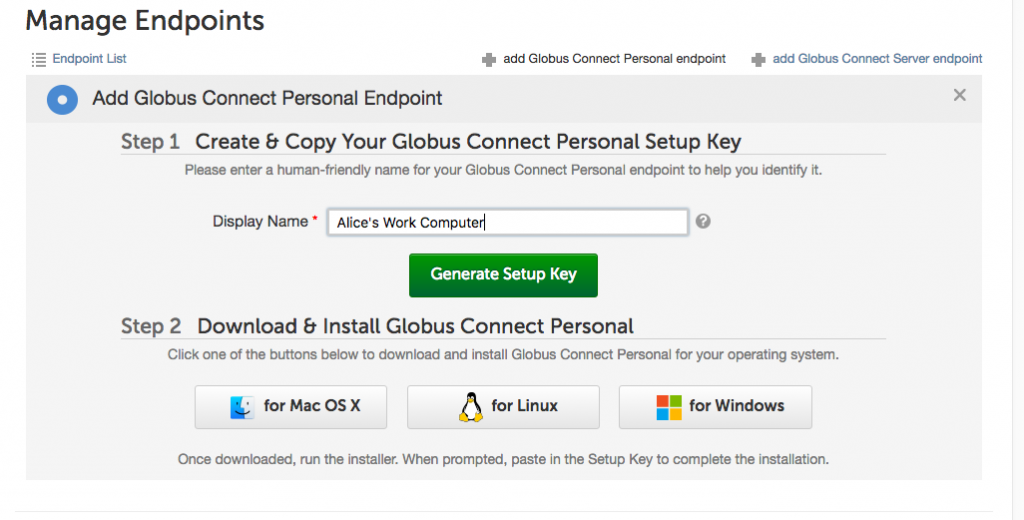Click the Step 1 setup key heading
Viewport: 1024px width, 520px height.
coord(431,142)
